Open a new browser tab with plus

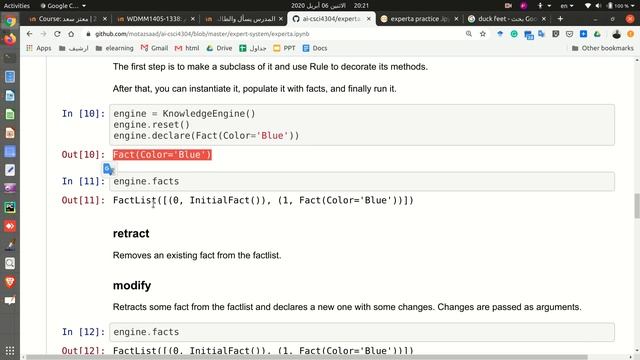[x=560, y=19]
